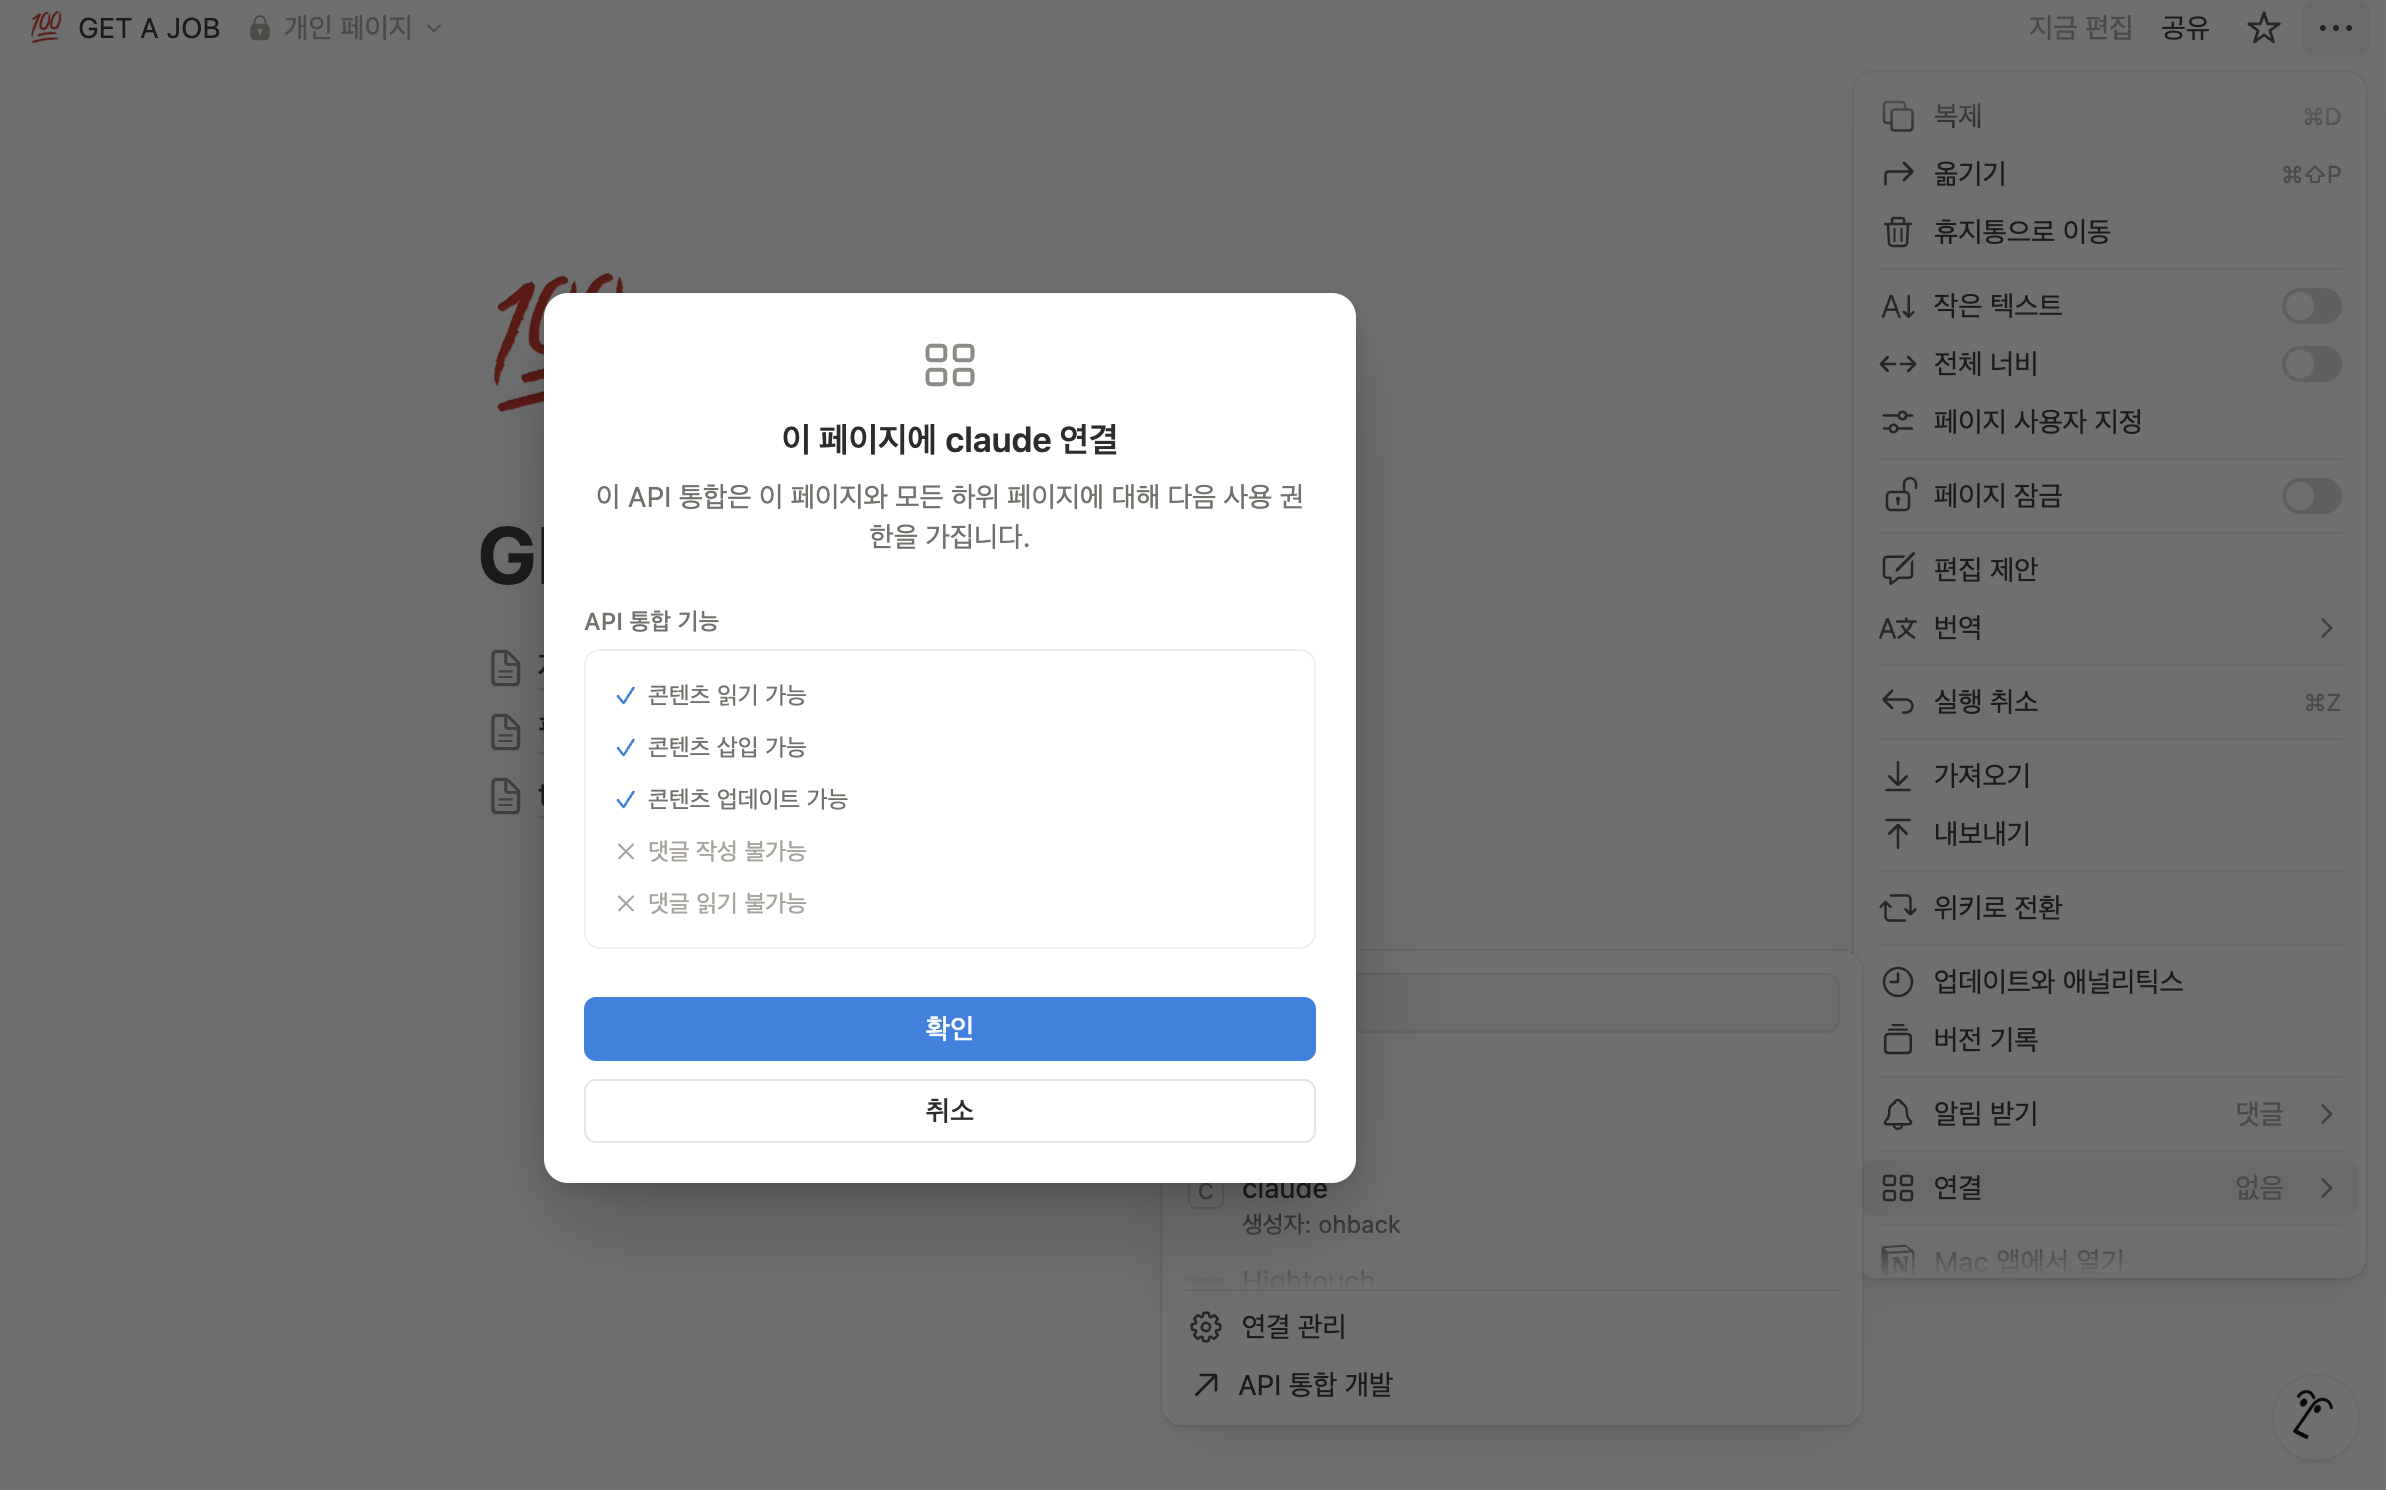Click the 취소 button in dialog

949,1111
